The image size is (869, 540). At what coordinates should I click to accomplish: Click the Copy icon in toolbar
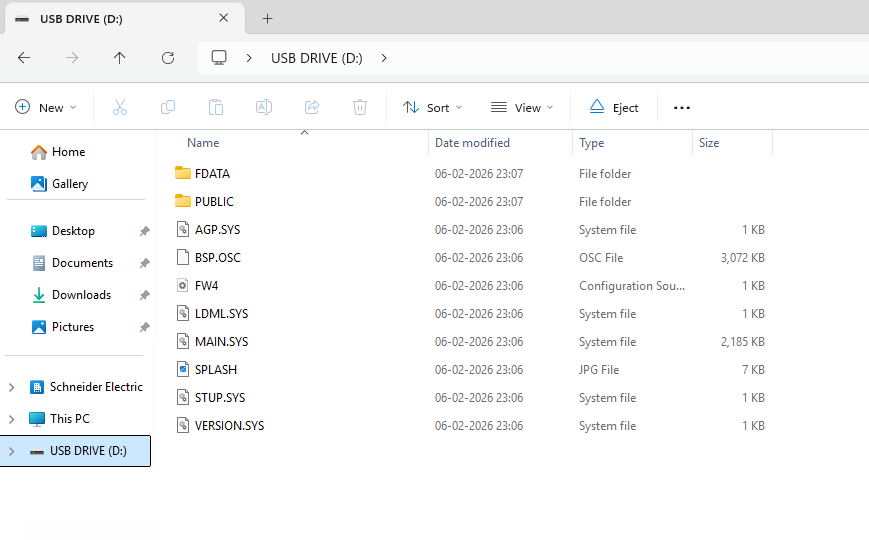[168, 107]
